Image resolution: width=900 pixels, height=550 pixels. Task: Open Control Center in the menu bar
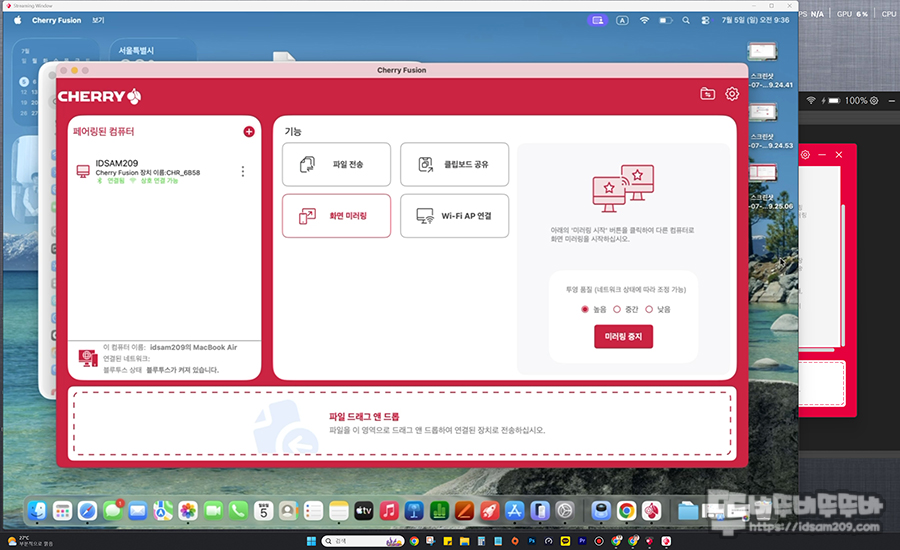[705, 20]
